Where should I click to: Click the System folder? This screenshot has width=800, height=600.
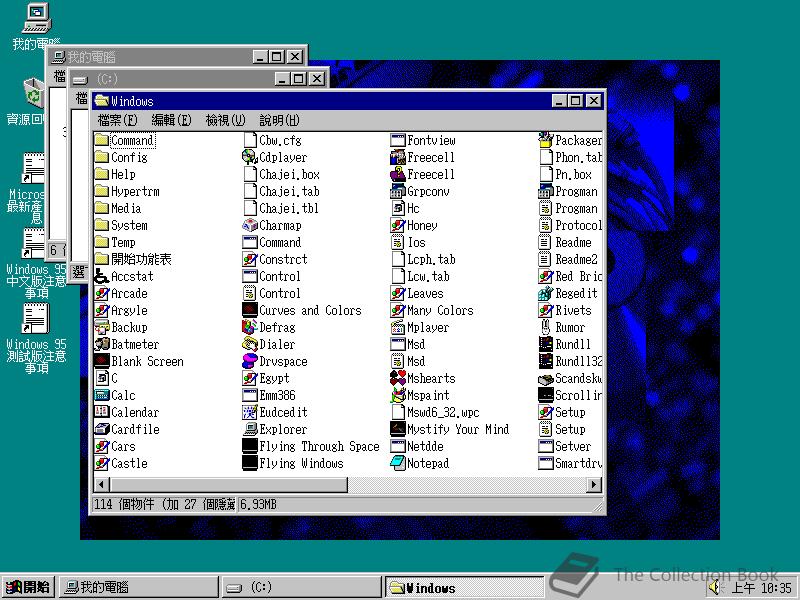point(121,225)
